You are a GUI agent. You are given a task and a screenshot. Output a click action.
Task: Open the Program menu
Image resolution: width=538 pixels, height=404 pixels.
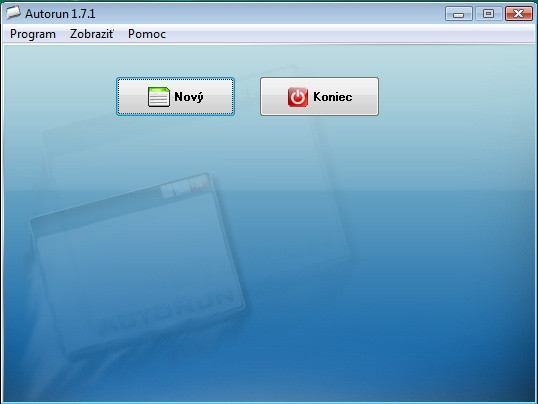click(x=33, y=34)
